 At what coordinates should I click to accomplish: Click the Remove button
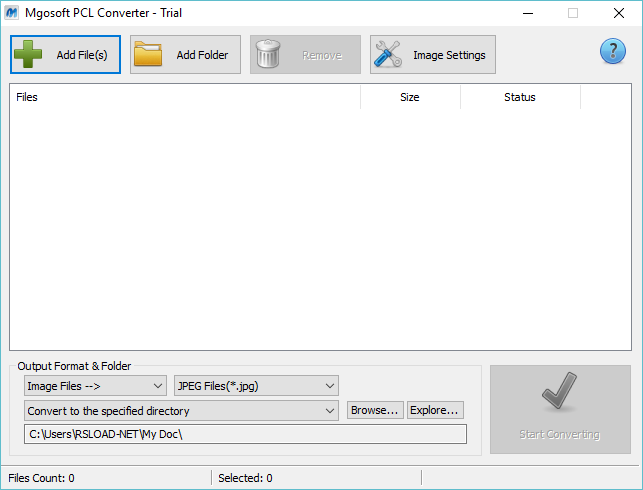[306, 55]
